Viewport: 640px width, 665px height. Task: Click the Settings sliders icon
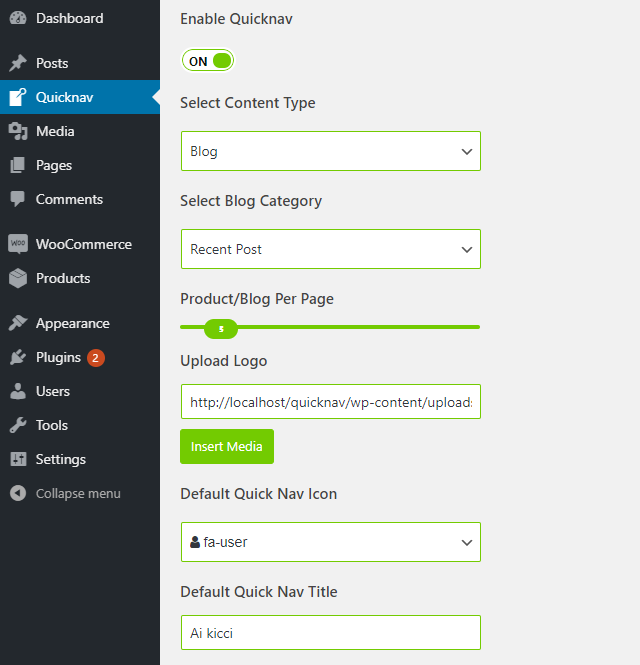tap(18, 459)
